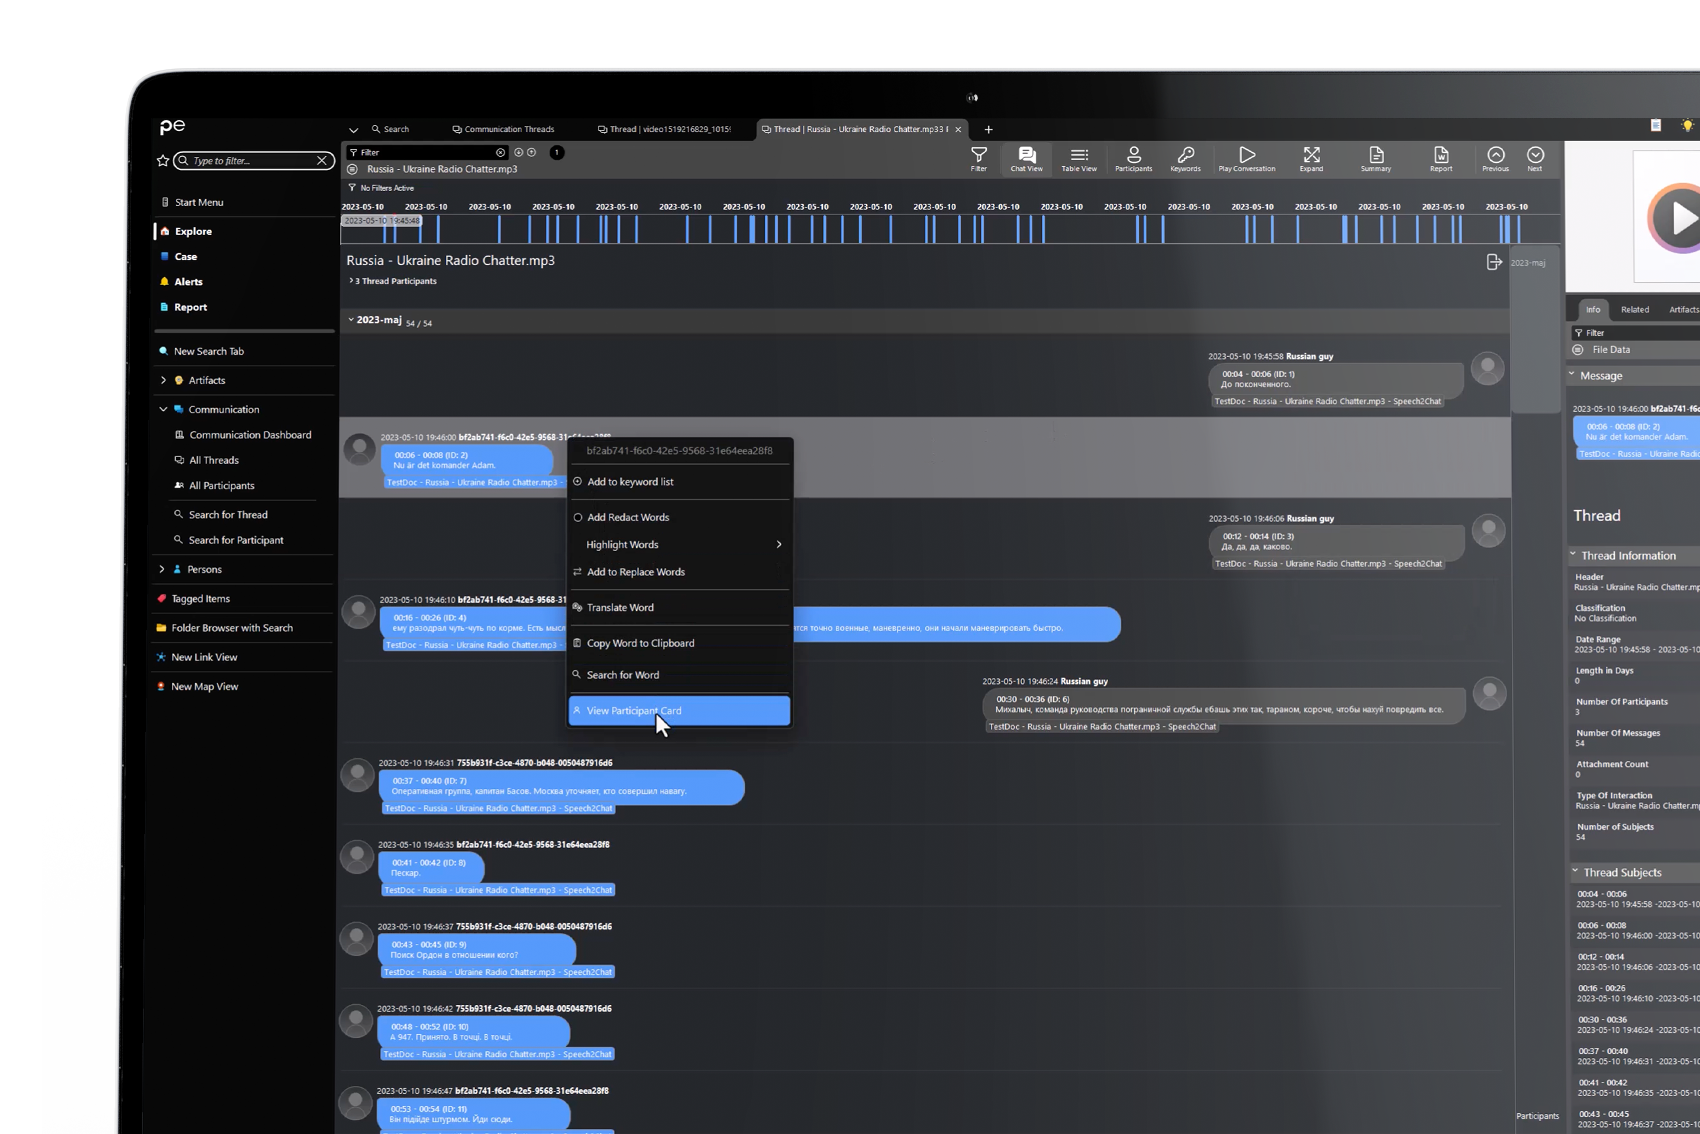Collapse the Thread Information section

[1573, 555]
